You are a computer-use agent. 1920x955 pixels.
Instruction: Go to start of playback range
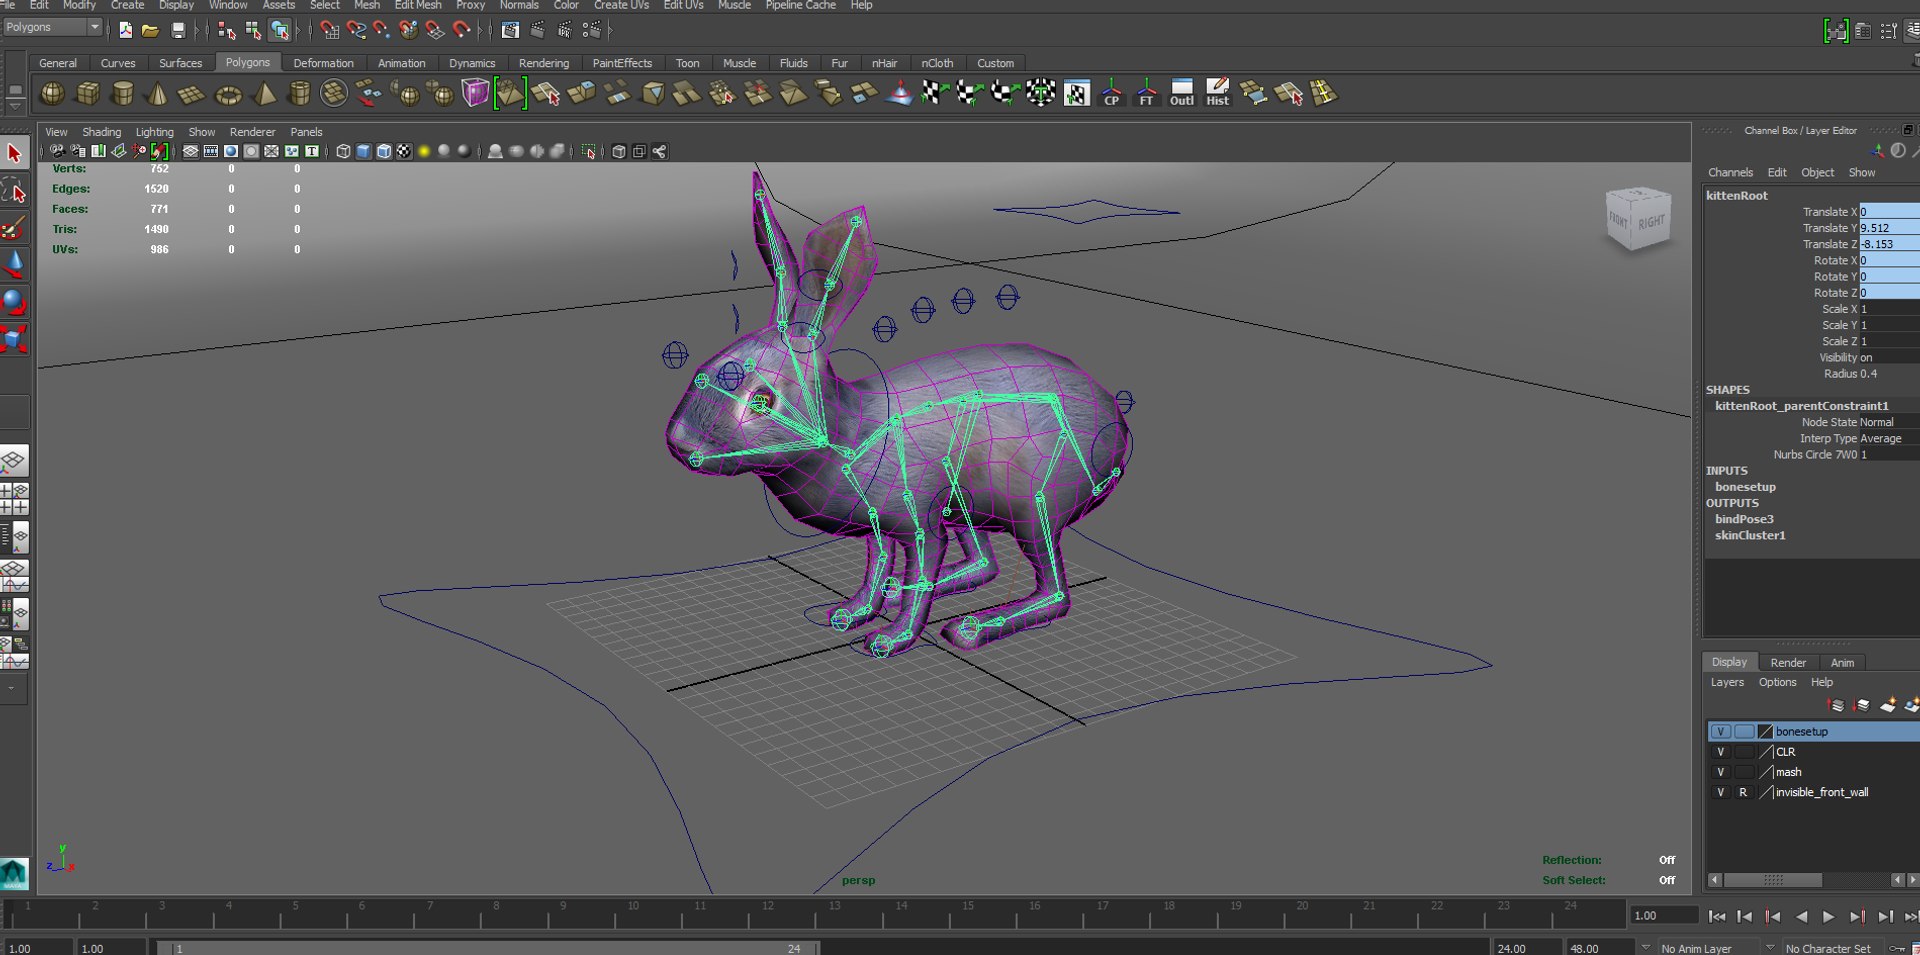(x=1717, y=916)
